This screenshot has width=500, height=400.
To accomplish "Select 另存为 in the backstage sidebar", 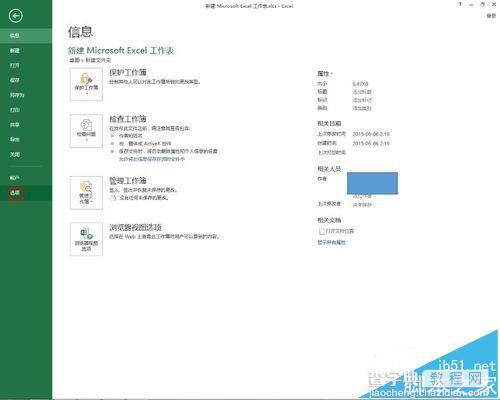I will tap(26, 95).
